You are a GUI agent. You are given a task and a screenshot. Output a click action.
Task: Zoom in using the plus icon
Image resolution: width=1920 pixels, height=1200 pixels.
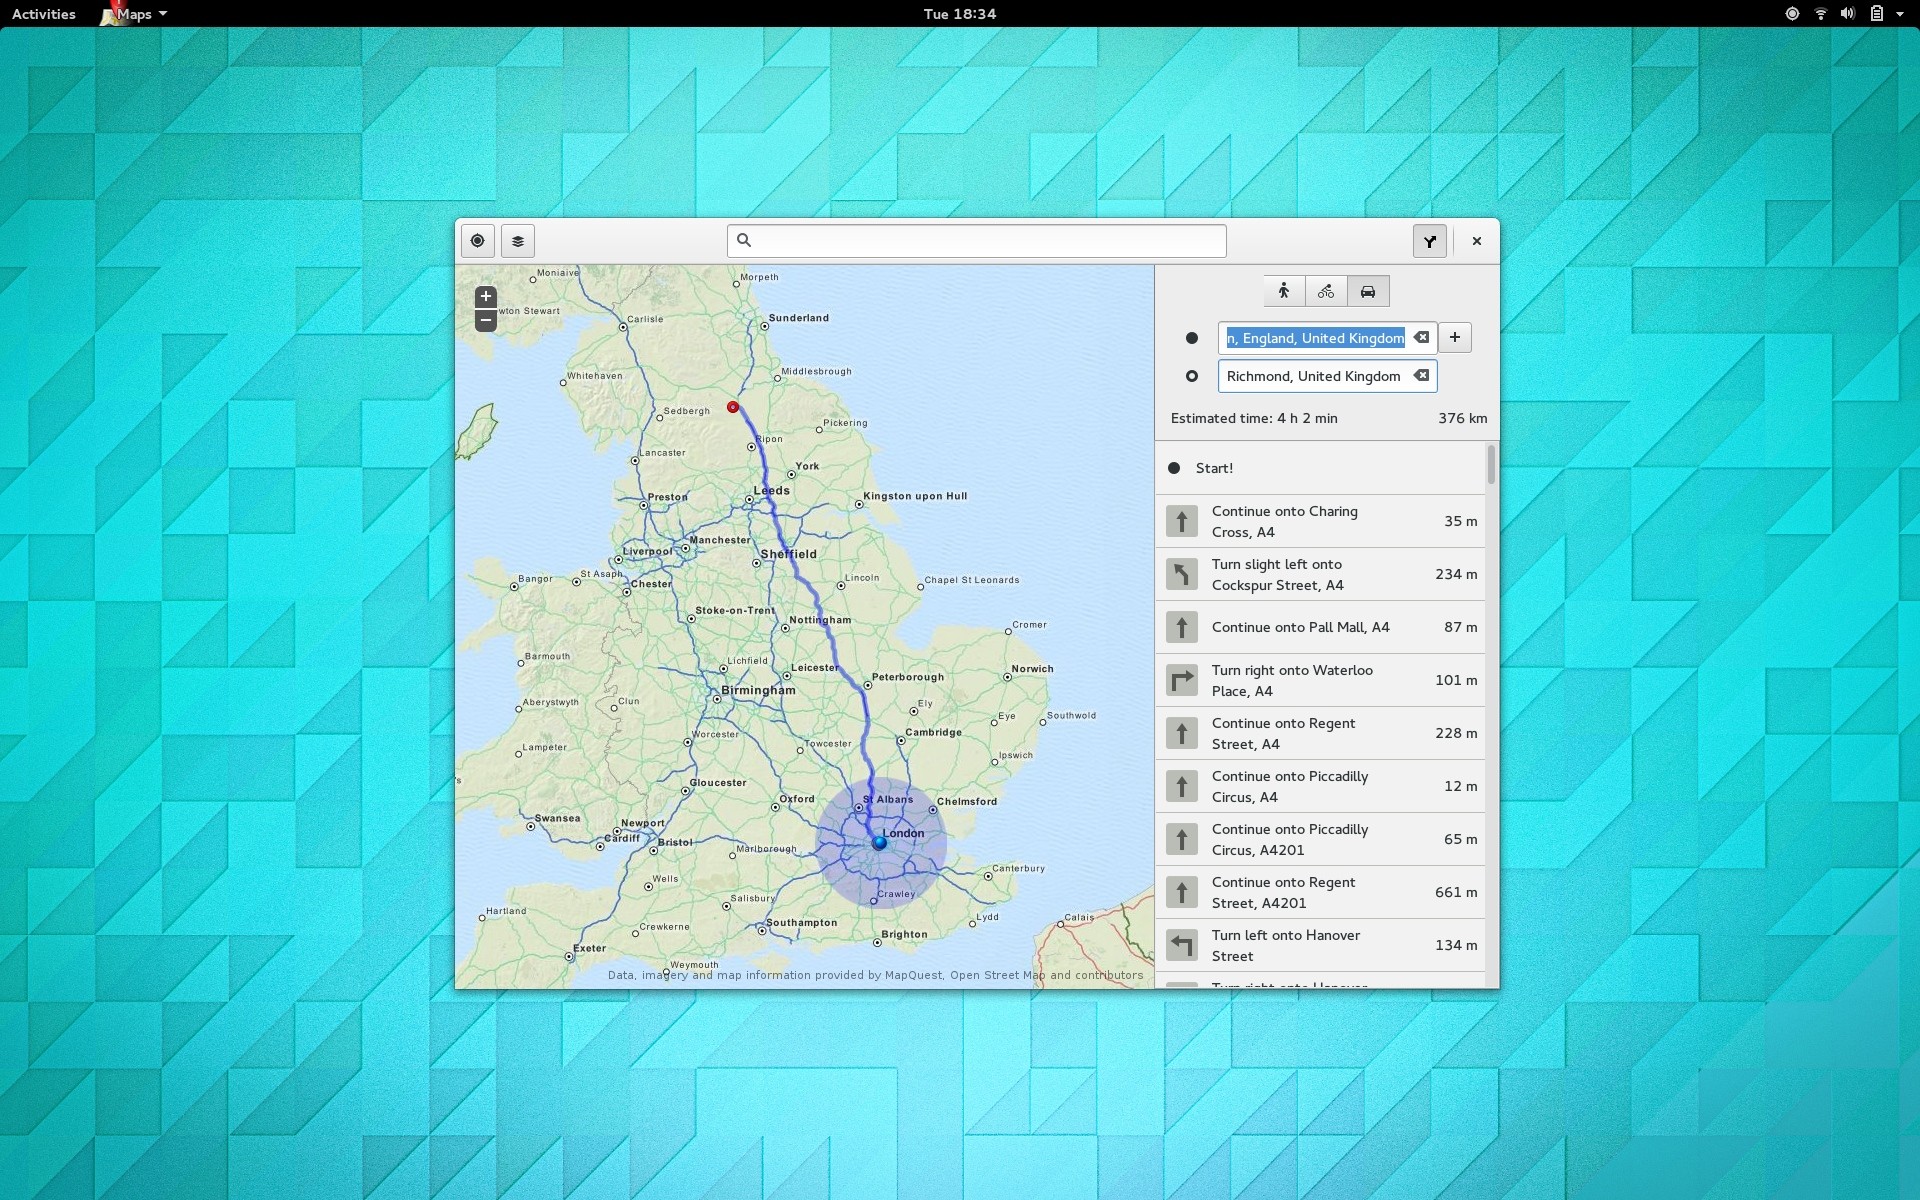click(486, 296)
